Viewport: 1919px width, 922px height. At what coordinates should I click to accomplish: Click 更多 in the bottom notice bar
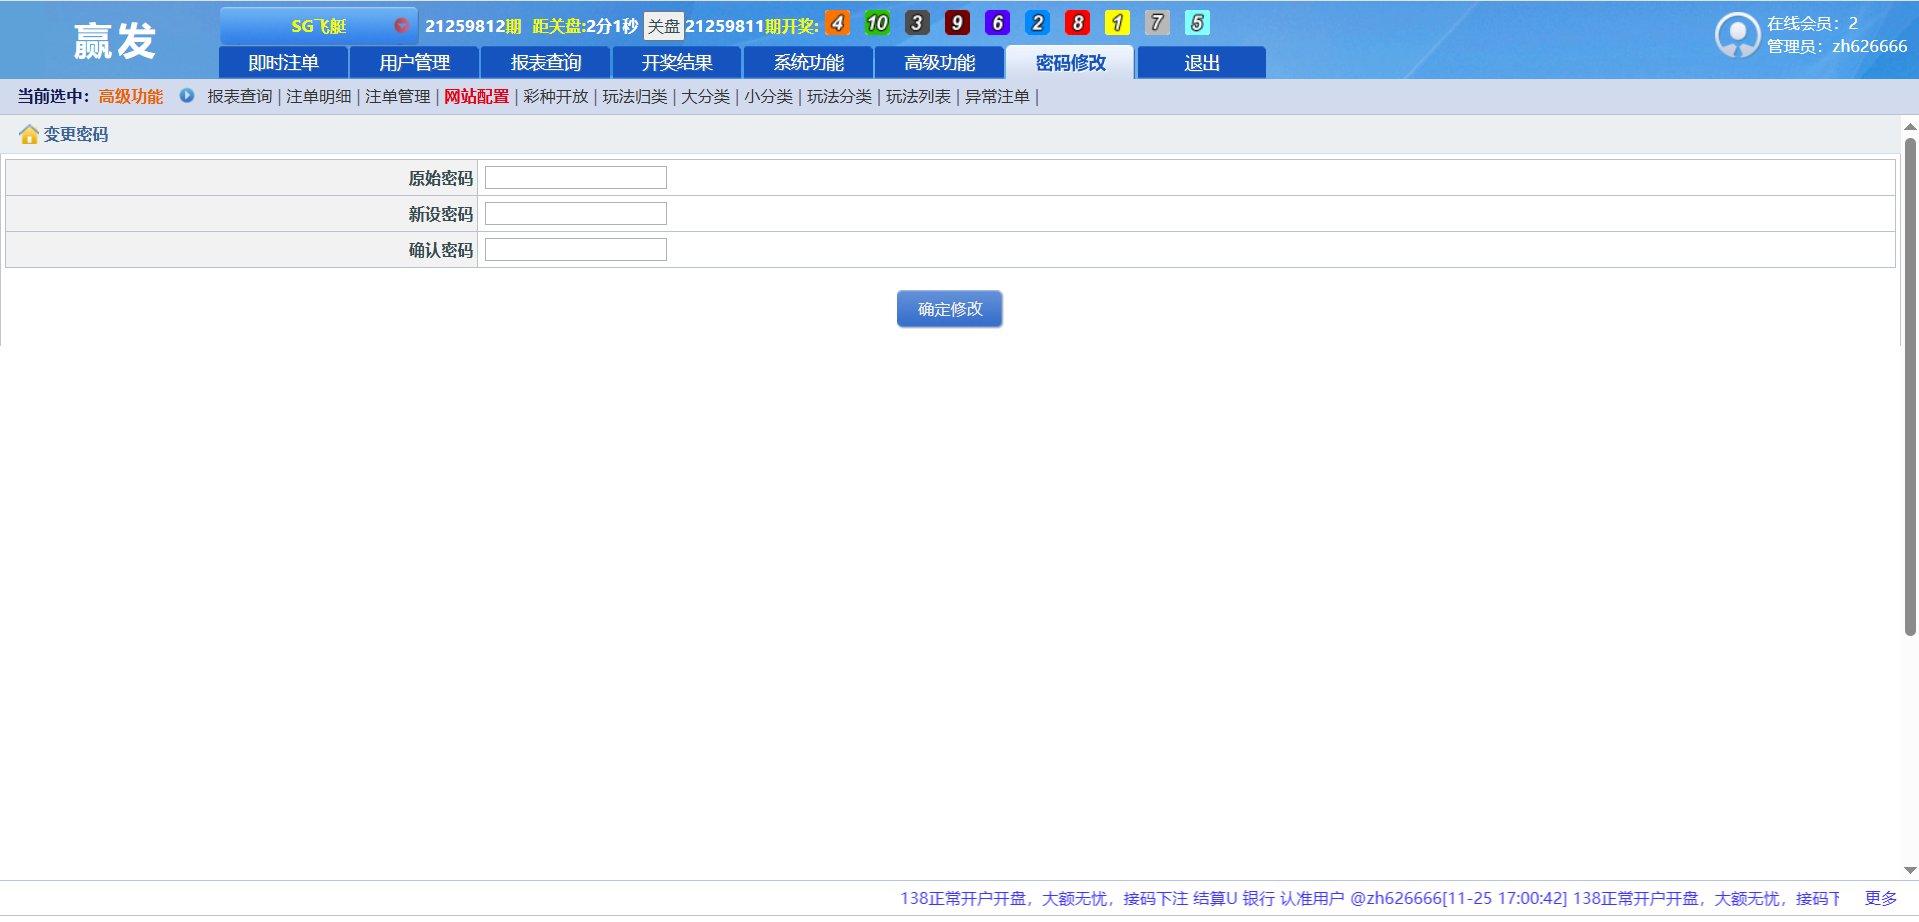click(x=1880, y=899)
